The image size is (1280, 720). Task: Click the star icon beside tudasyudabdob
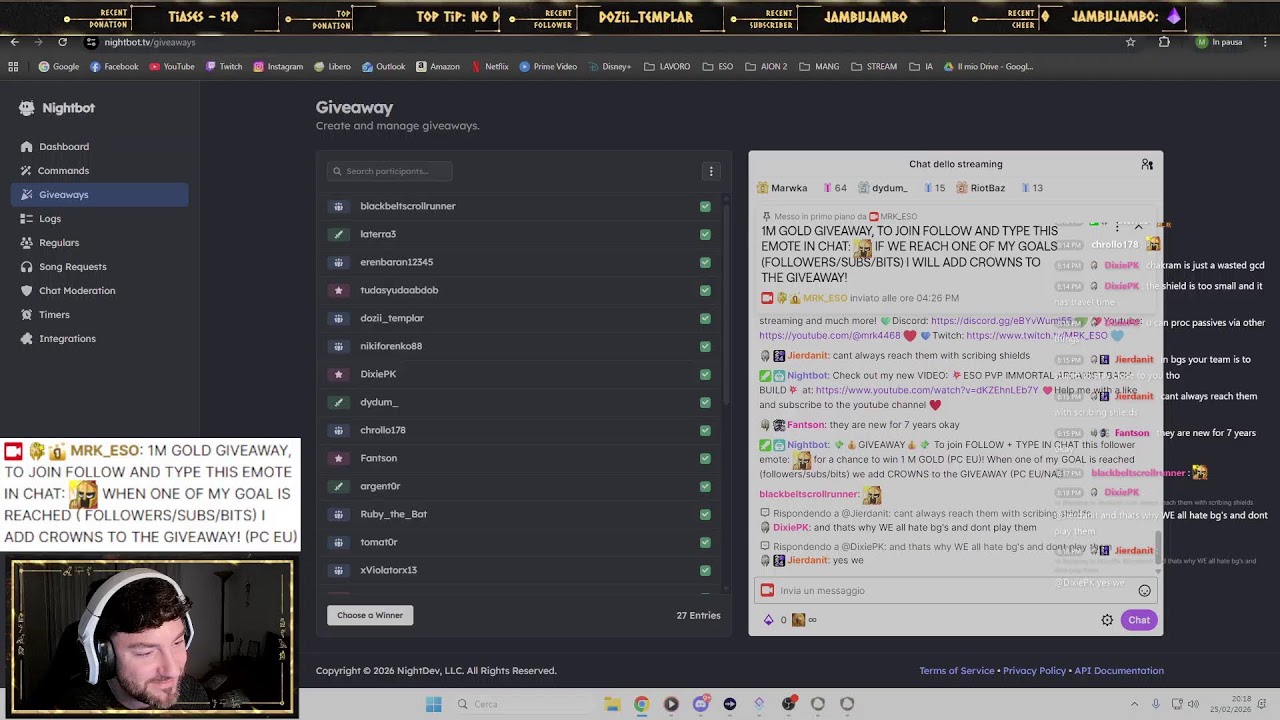[338, 290]
